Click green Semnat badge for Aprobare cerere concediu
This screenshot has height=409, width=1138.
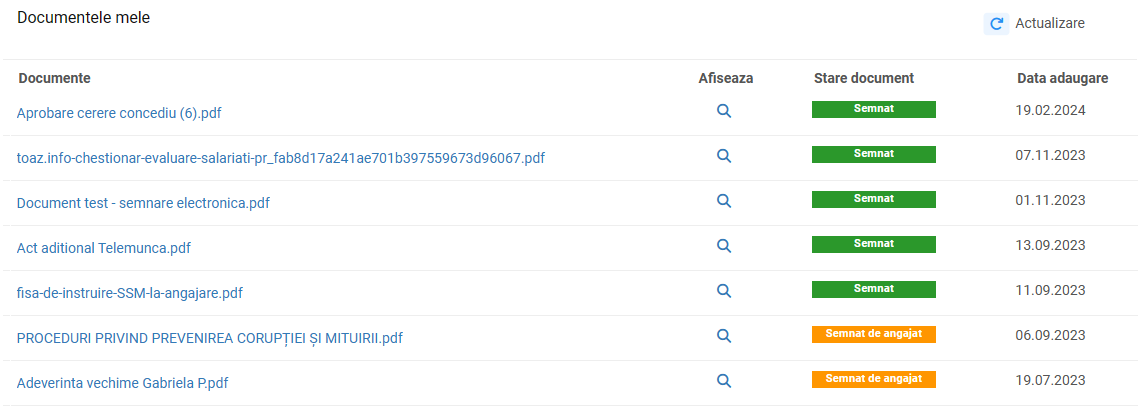874,110
